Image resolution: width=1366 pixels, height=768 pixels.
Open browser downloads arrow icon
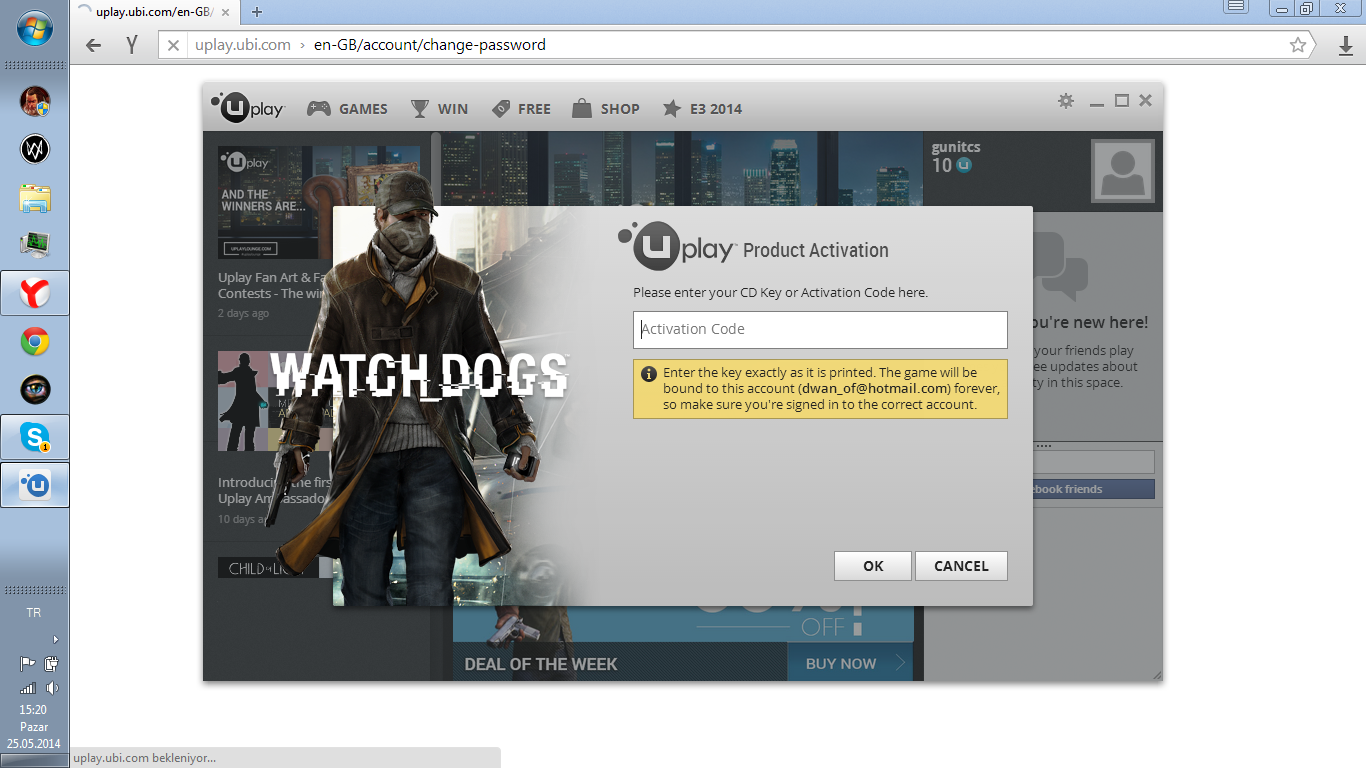point(1345,45)
